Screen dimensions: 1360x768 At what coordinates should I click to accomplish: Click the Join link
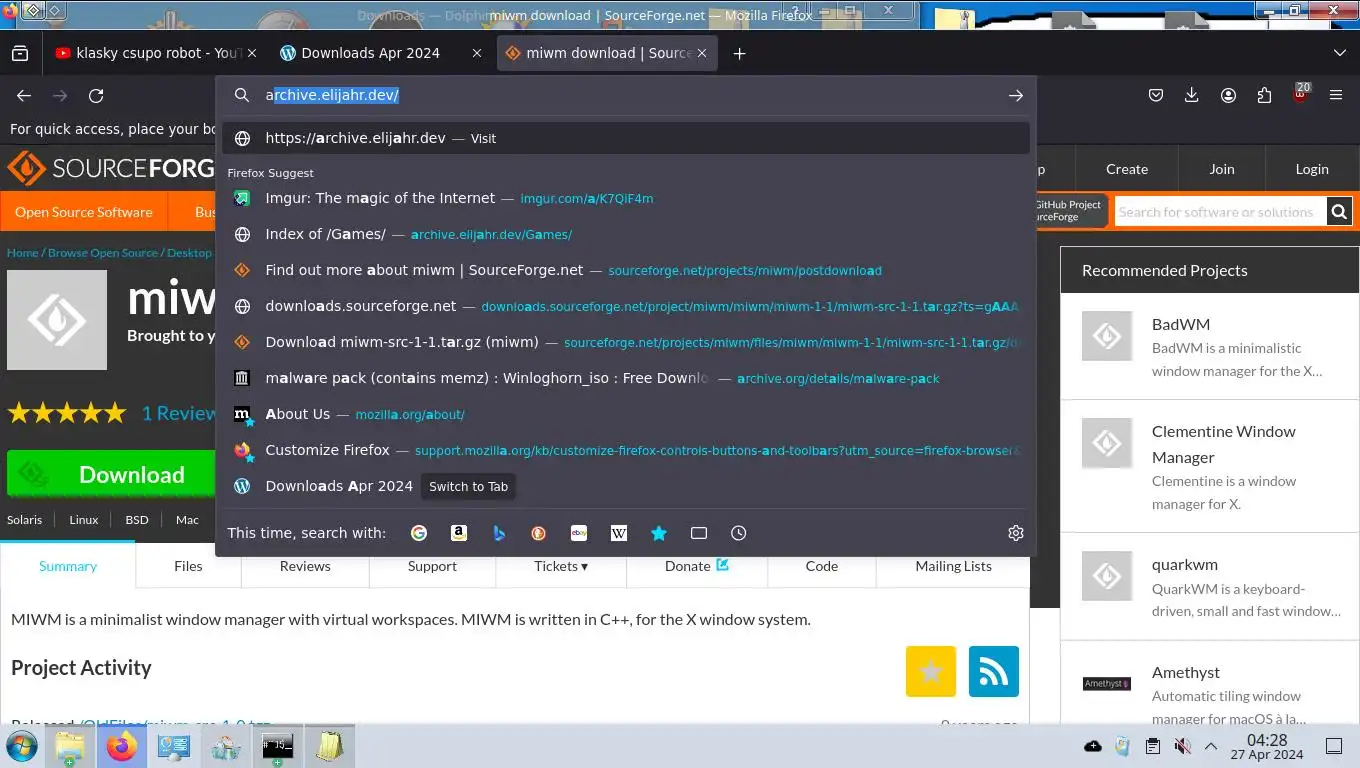1222,169
